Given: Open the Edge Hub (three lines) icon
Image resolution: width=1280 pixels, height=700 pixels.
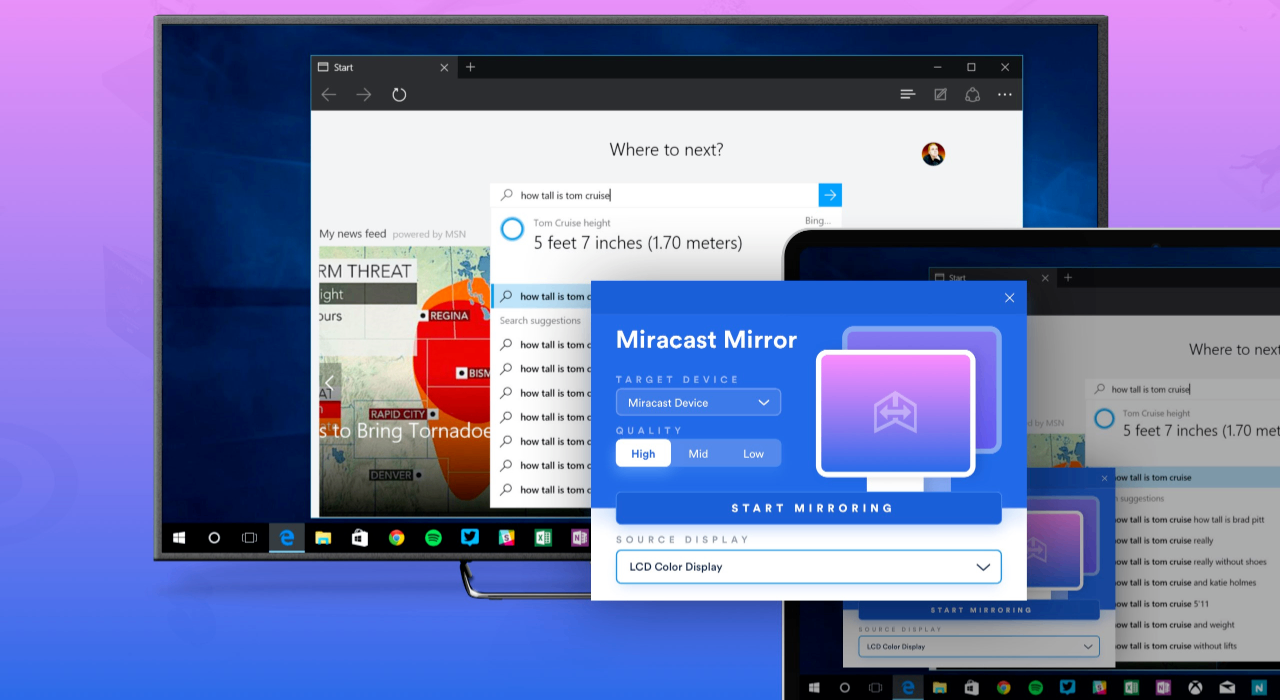Looking at the screenshot, I should point(907,95).
